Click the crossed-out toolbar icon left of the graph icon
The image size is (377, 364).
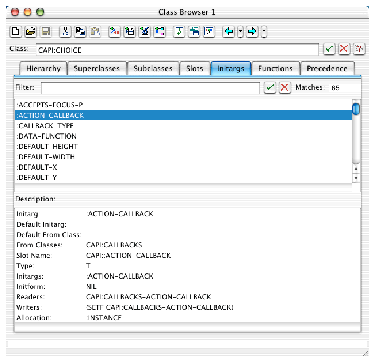(144, 32)
